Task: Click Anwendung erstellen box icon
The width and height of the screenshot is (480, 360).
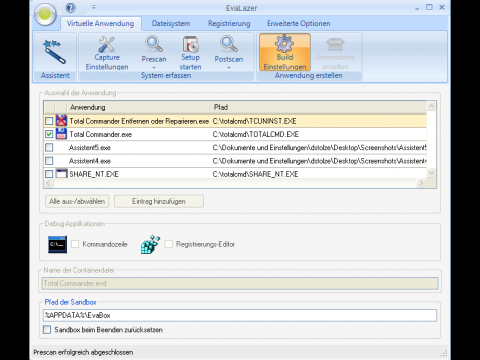Action: [335, 45]
